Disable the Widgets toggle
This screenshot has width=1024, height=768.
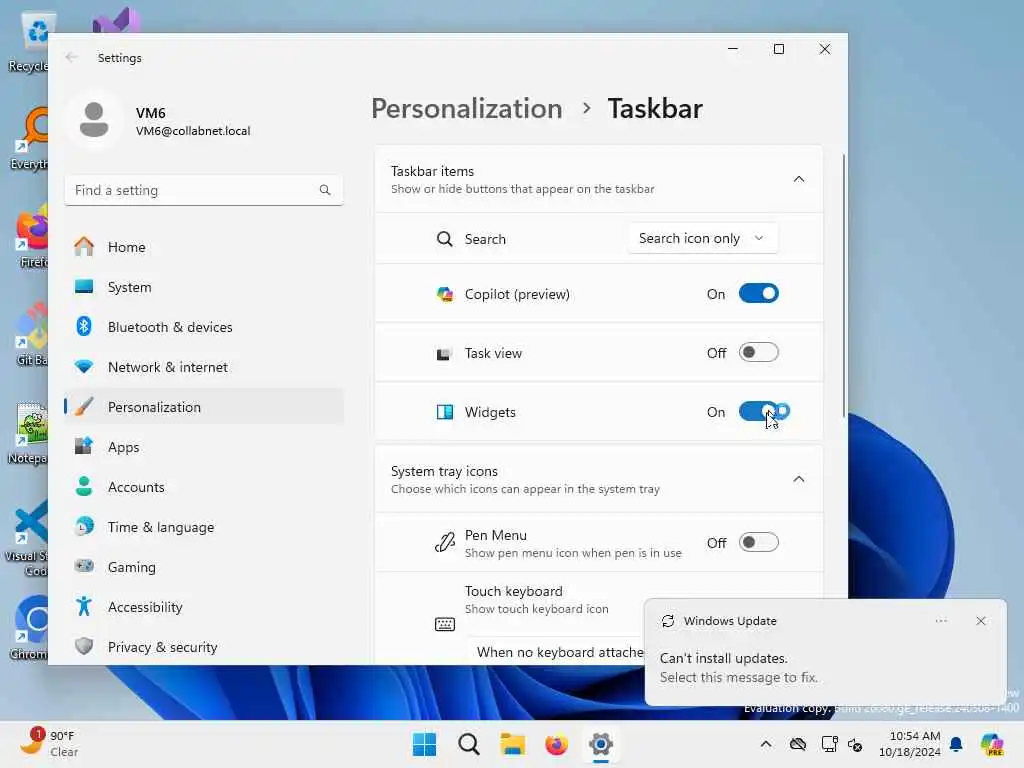pos(758,411)
